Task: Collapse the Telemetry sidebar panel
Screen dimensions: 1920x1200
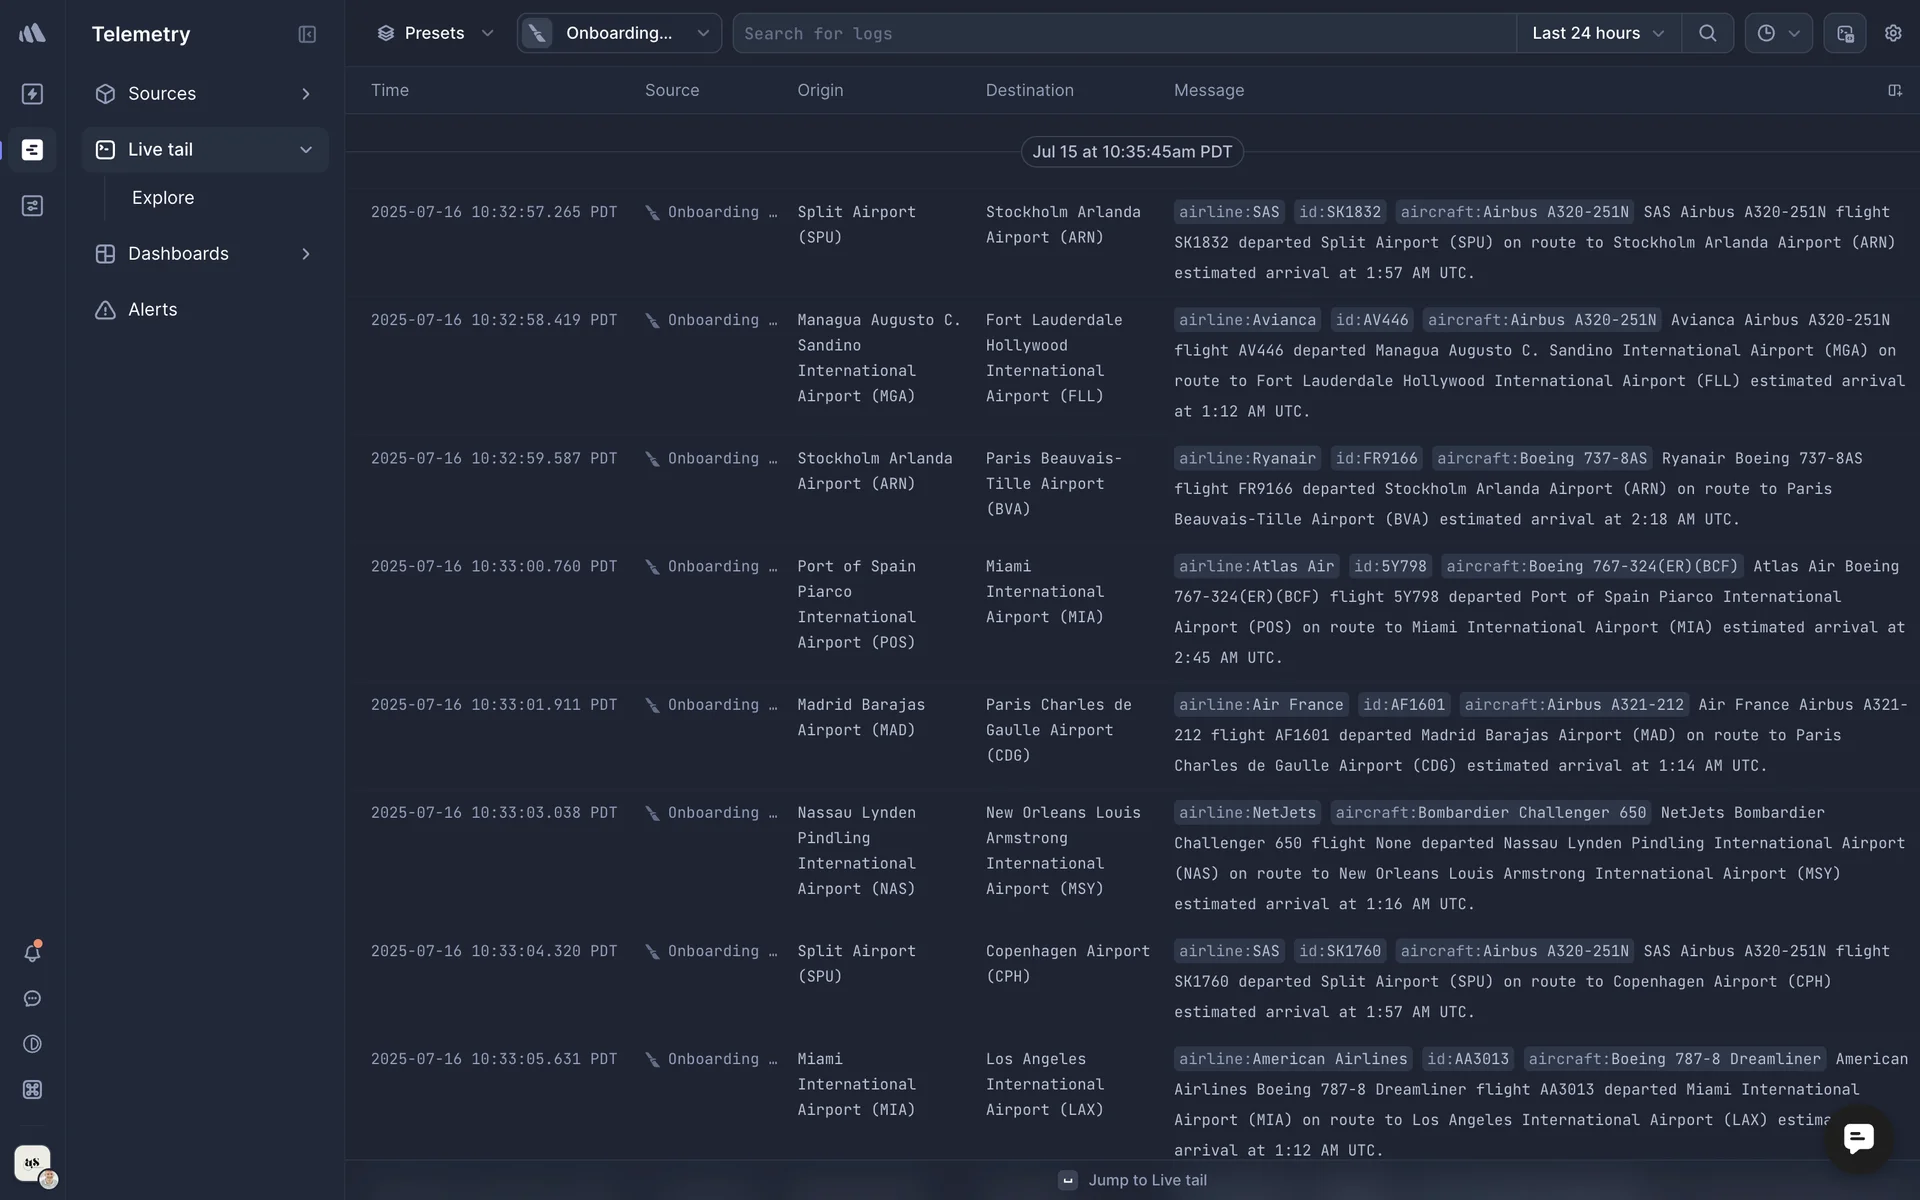Action: pos(307,34)
